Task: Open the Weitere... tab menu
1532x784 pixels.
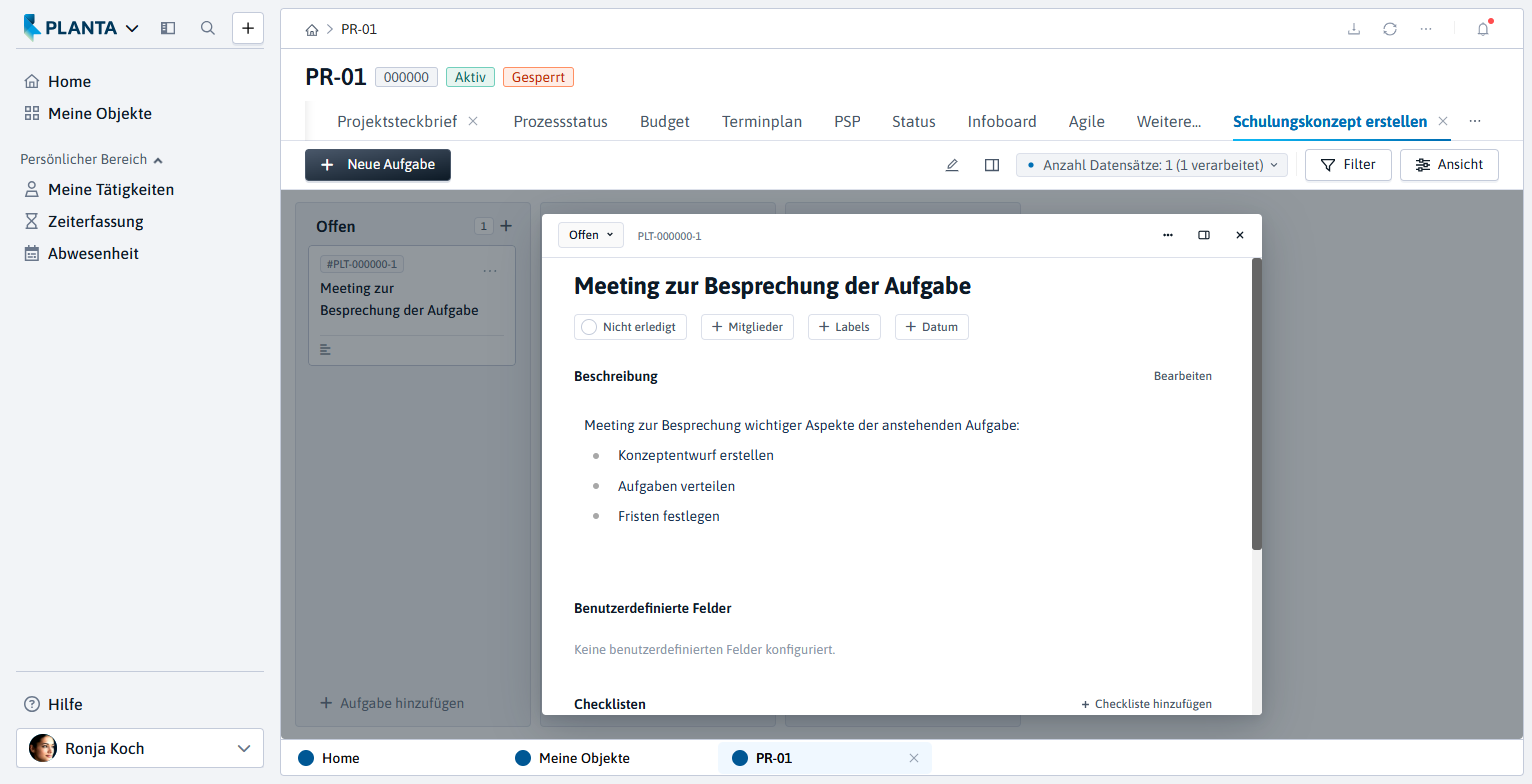Action: [1169, 121]
